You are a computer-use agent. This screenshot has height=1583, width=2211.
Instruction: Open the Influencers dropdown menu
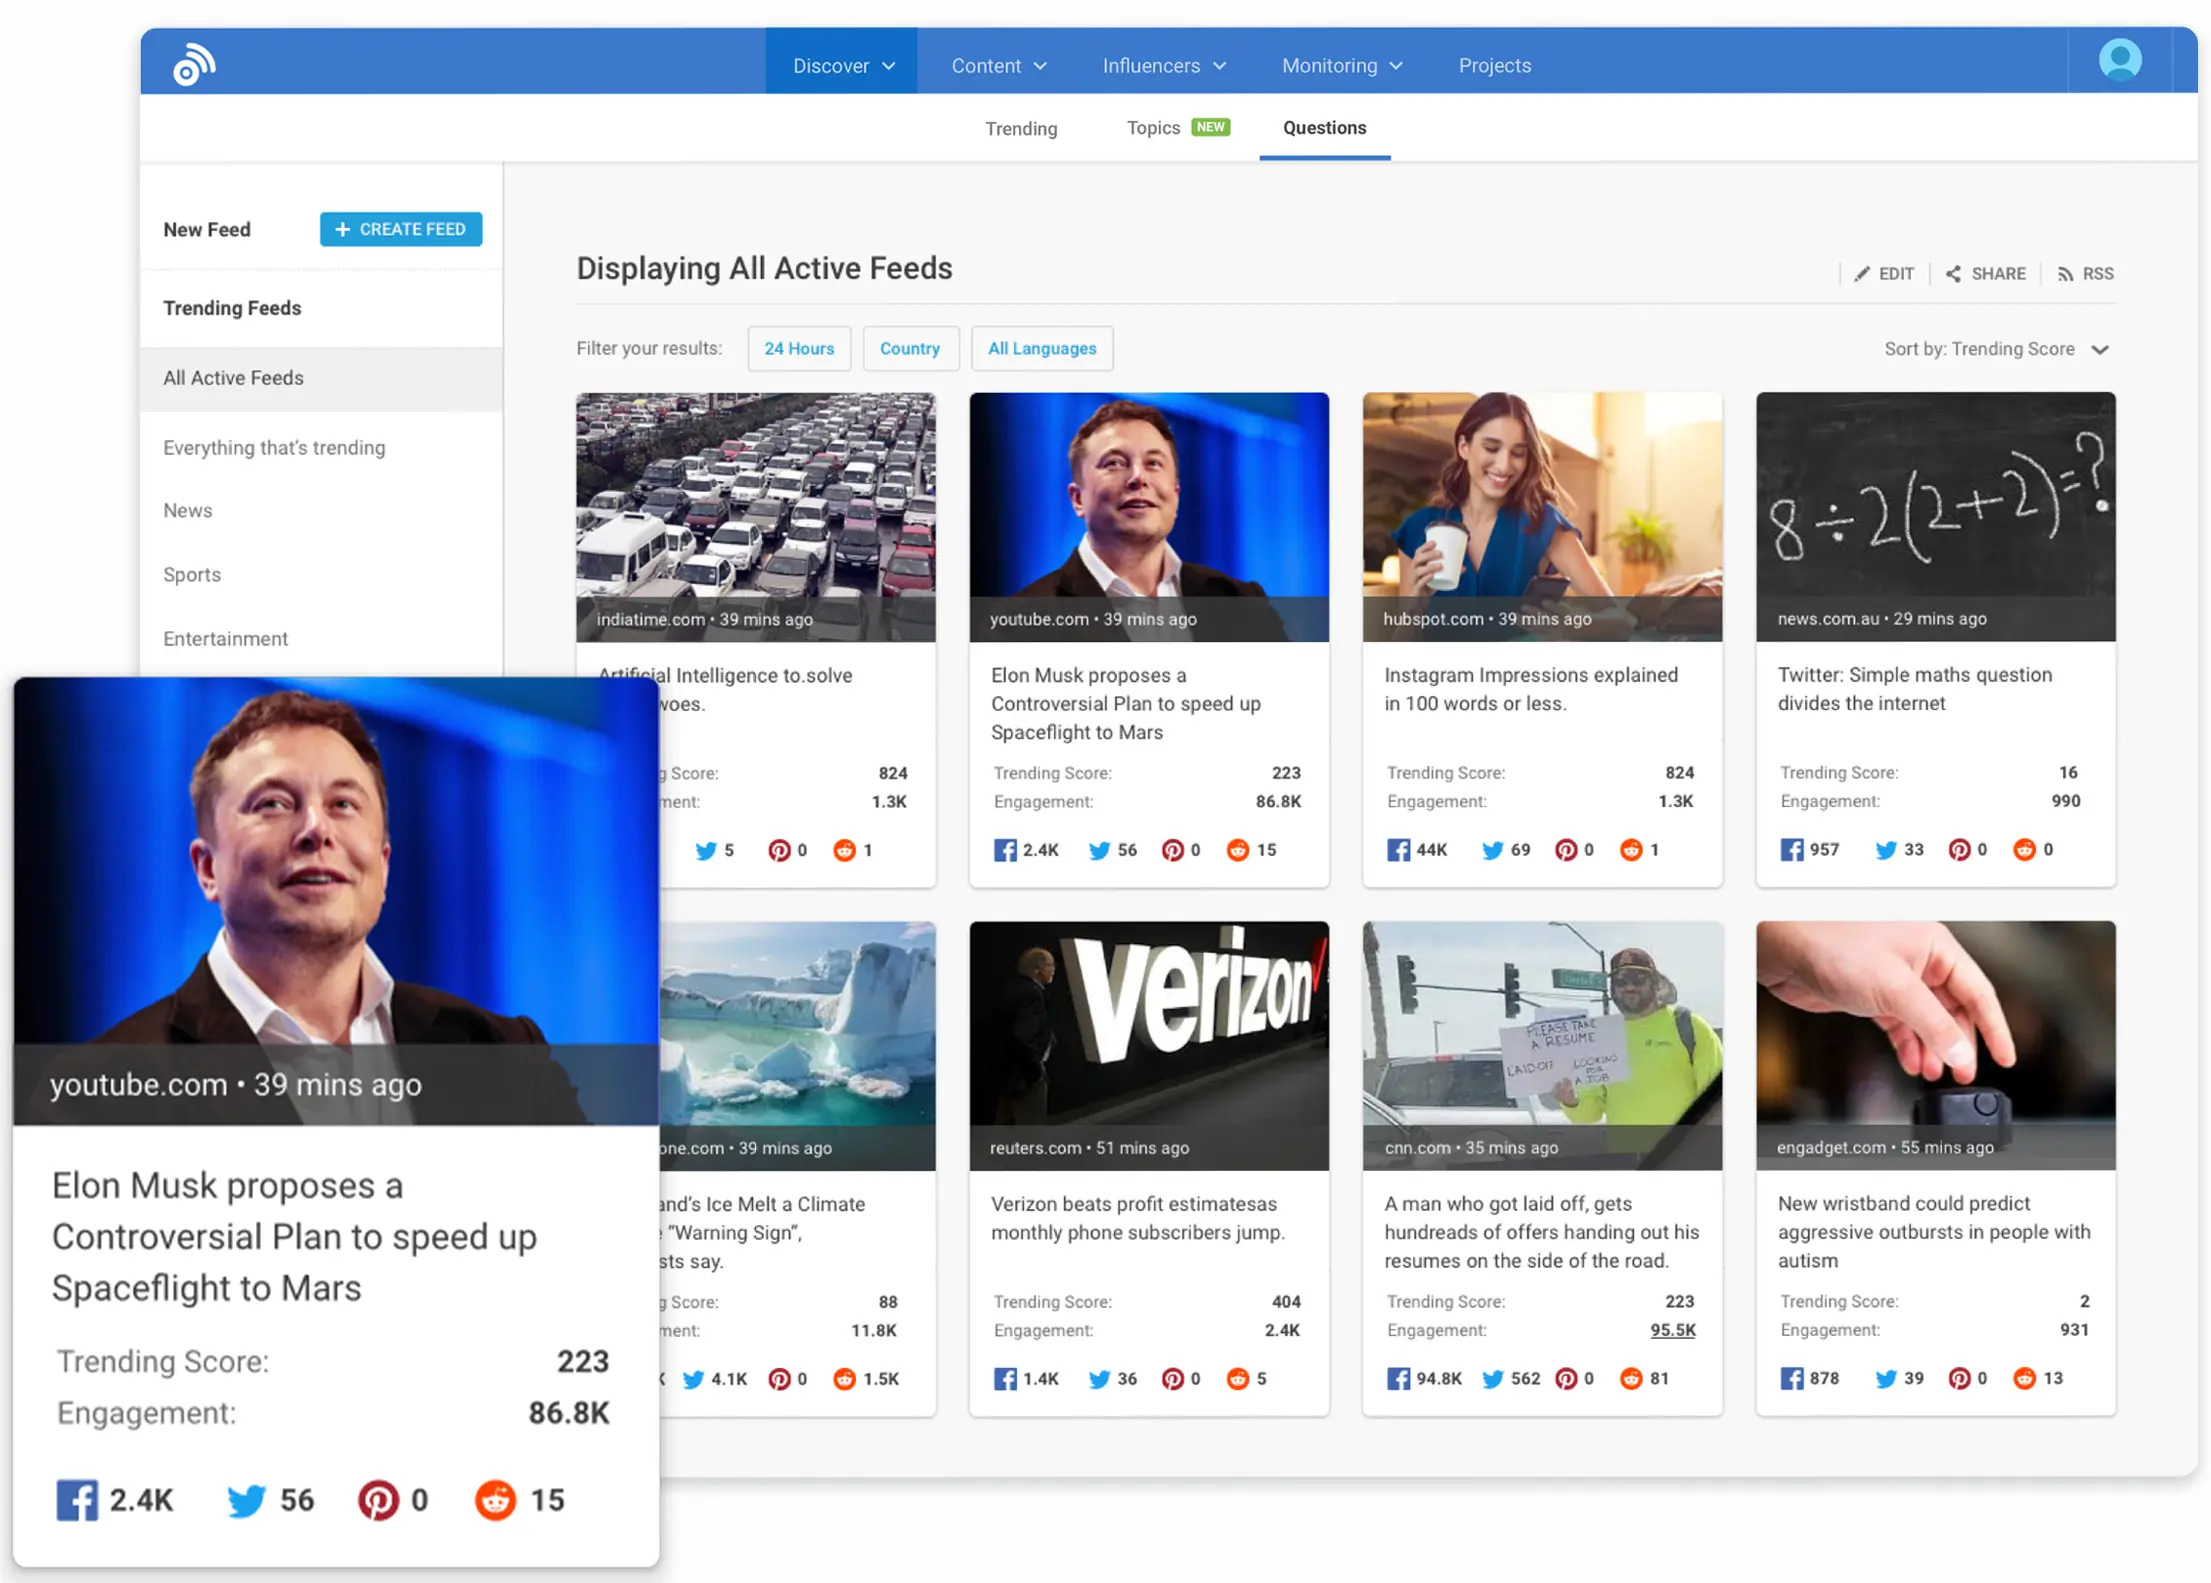coord(1163,66)
